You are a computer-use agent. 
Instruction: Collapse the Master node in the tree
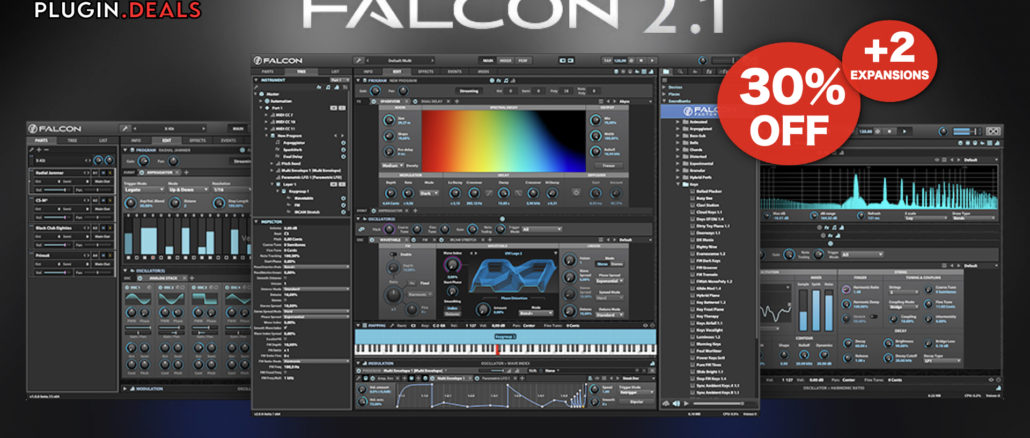click(x=258, y=93)
